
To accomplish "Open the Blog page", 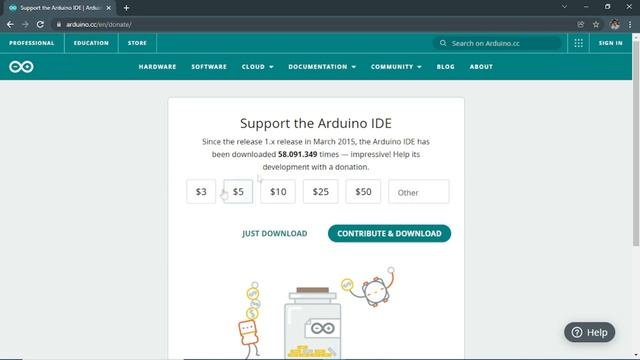I will (445, 67).
